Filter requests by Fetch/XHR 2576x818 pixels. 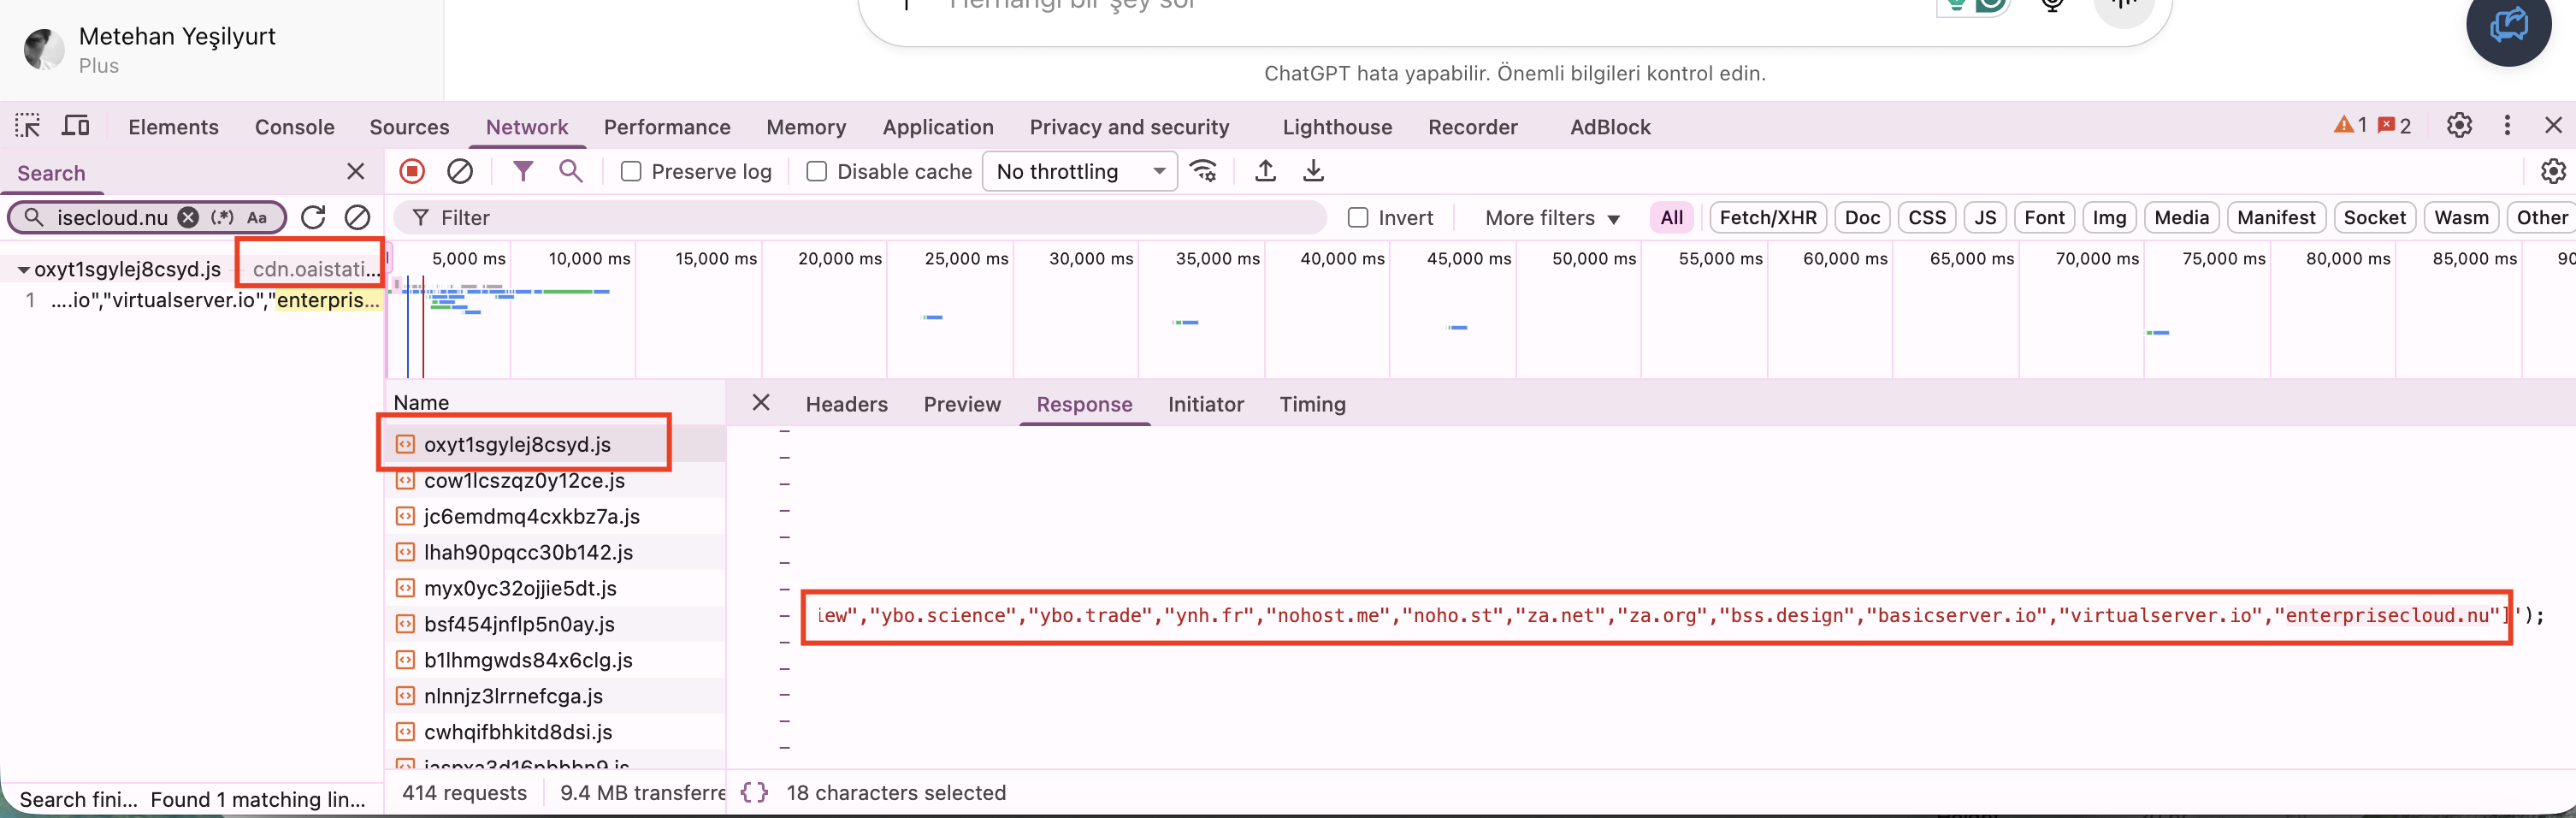pyautogui.click(x=1767, y=218)
